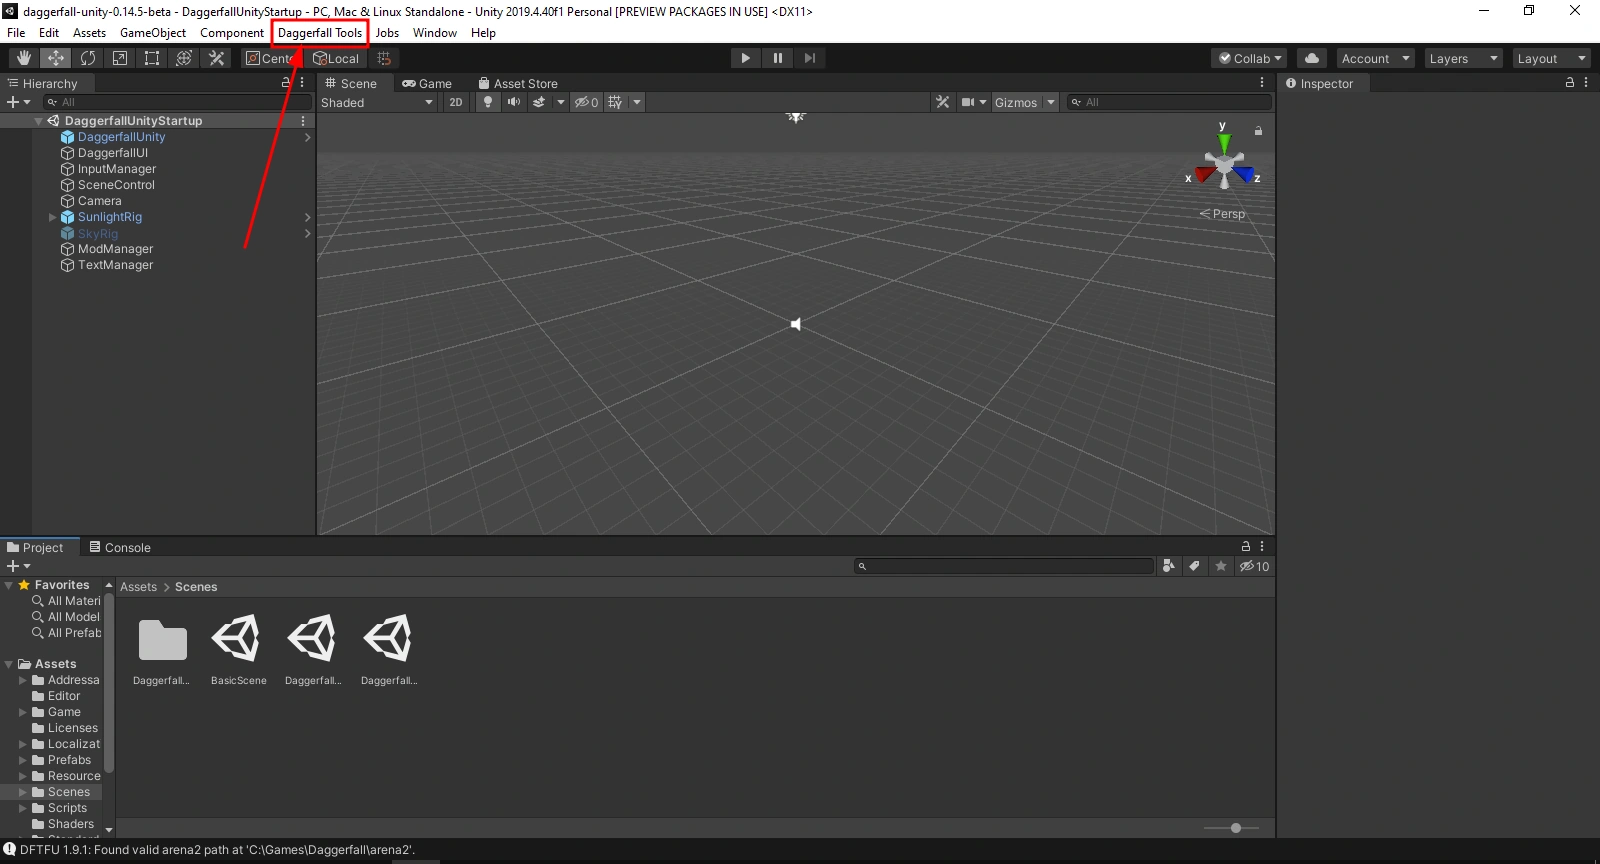1600x864 pixels.
Task: Select the Rect tool
Action: [x=152, y=58]
